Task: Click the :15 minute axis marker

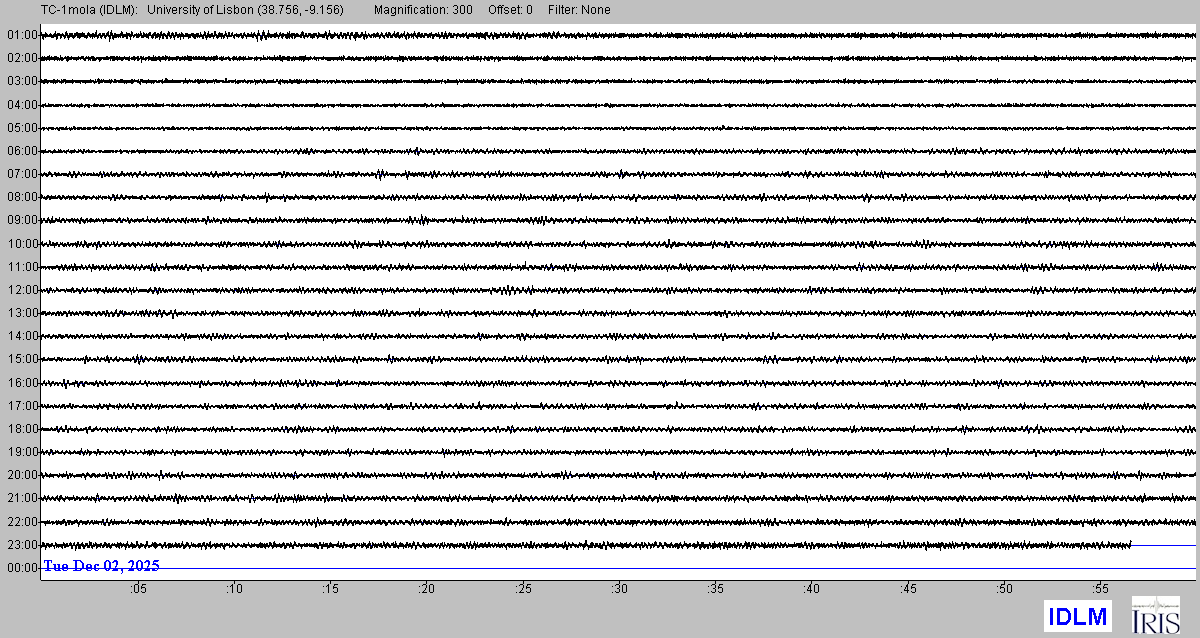Action: tap(331, 589)
